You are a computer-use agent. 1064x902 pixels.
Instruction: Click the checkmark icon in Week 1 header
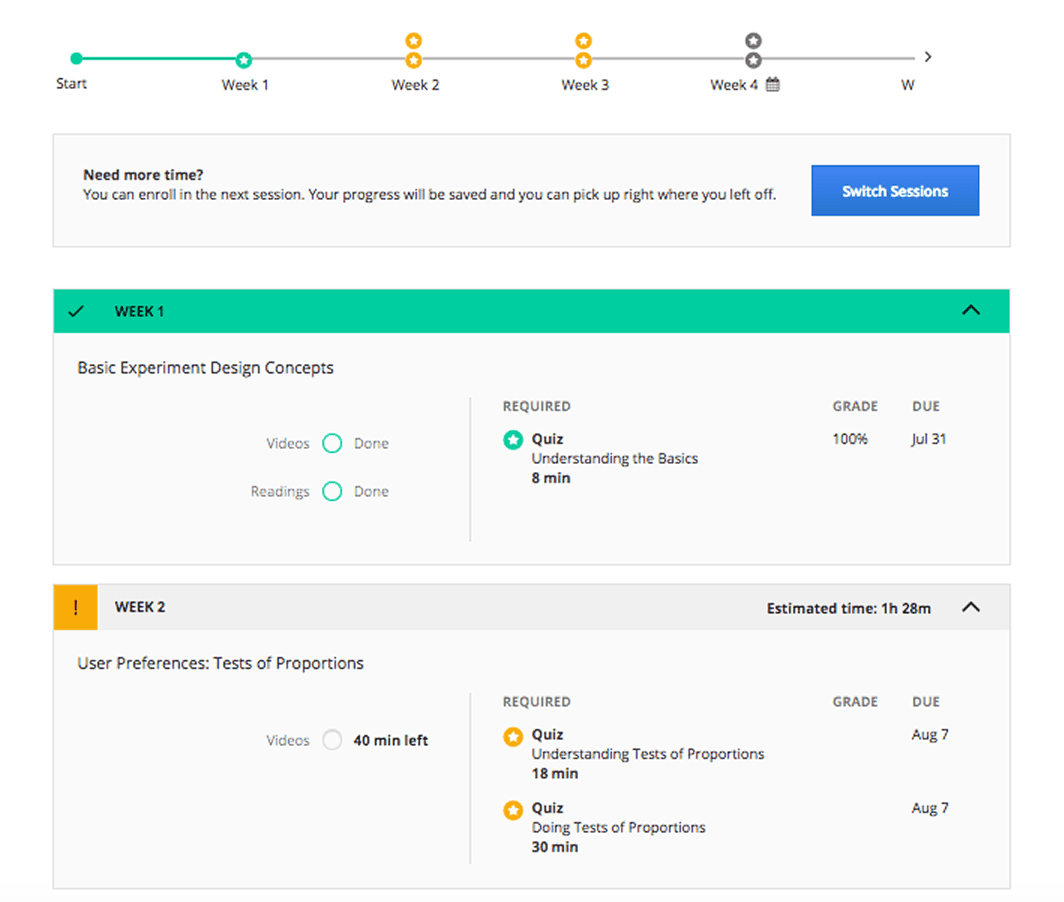pos(76,311)
